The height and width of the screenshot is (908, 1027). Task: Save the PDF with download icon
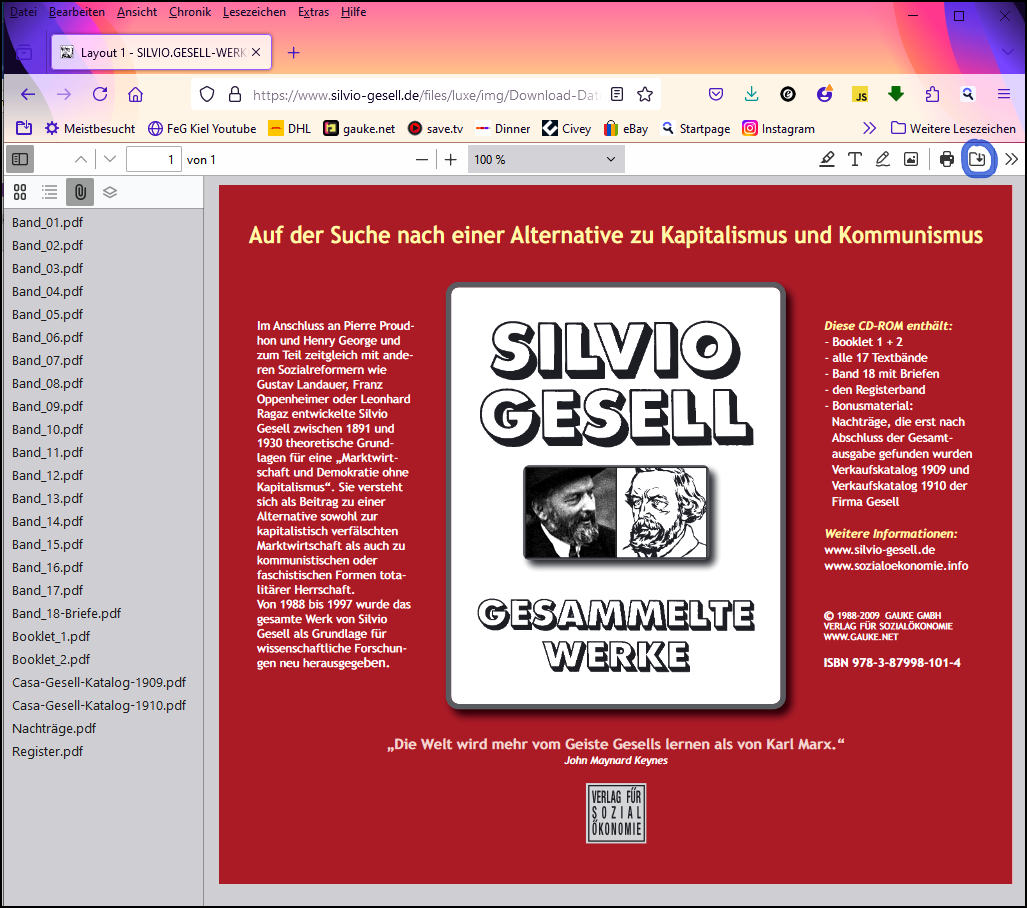pos(977,159)
